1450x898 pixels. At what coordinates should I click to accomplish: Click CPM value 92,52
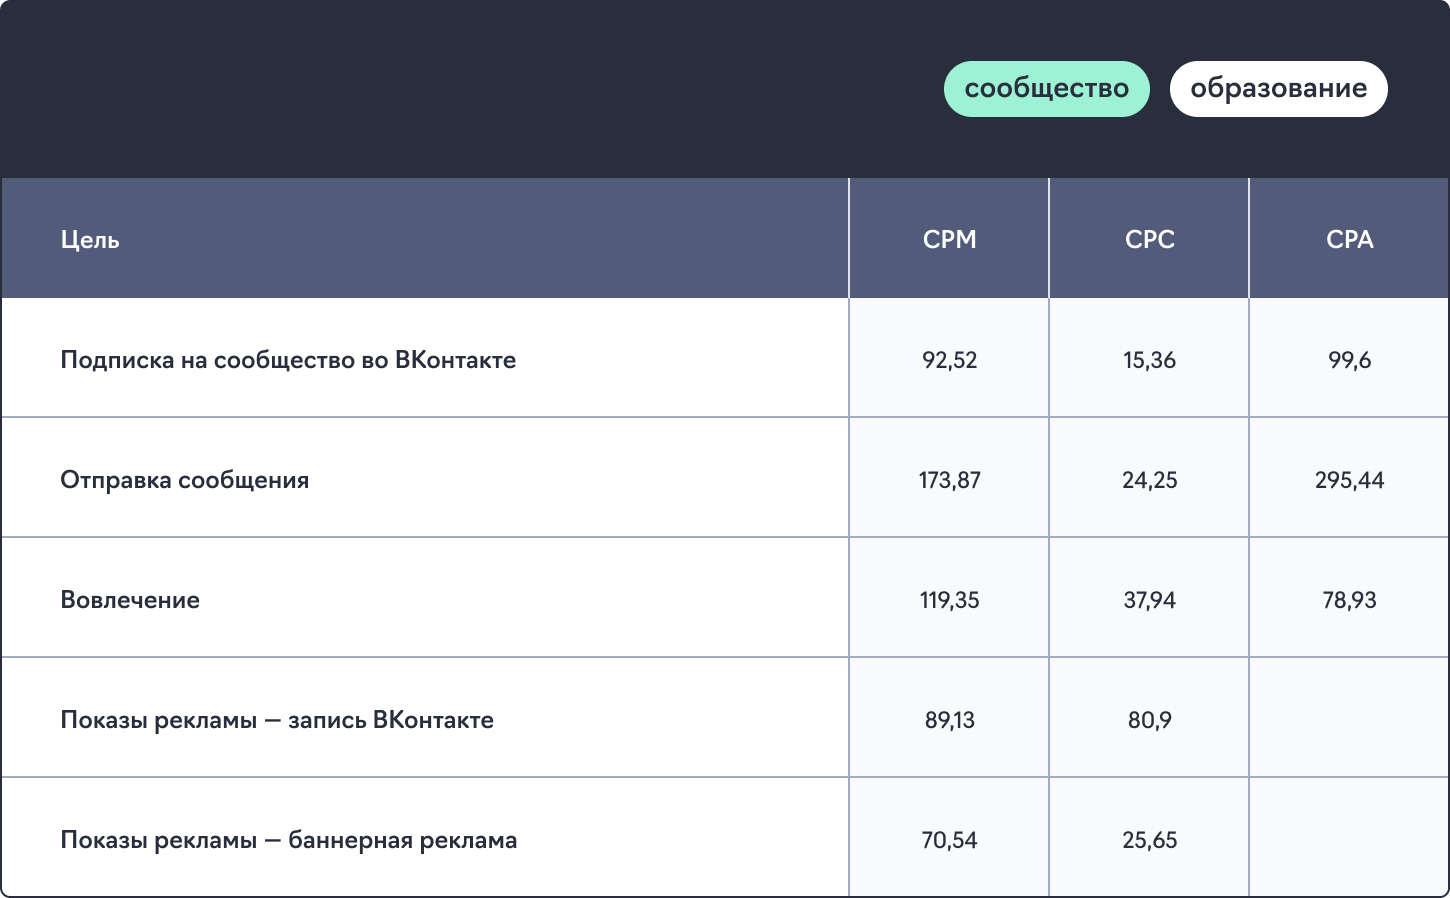click(x=949, y=360)
